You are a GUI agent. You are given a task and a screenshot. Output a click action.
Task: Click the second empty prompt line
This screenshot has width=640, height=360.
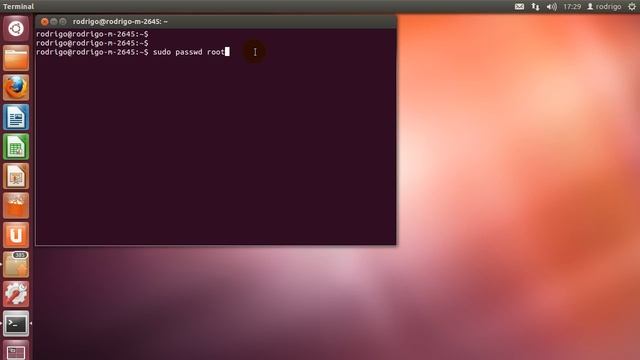[x=92, y=43]
